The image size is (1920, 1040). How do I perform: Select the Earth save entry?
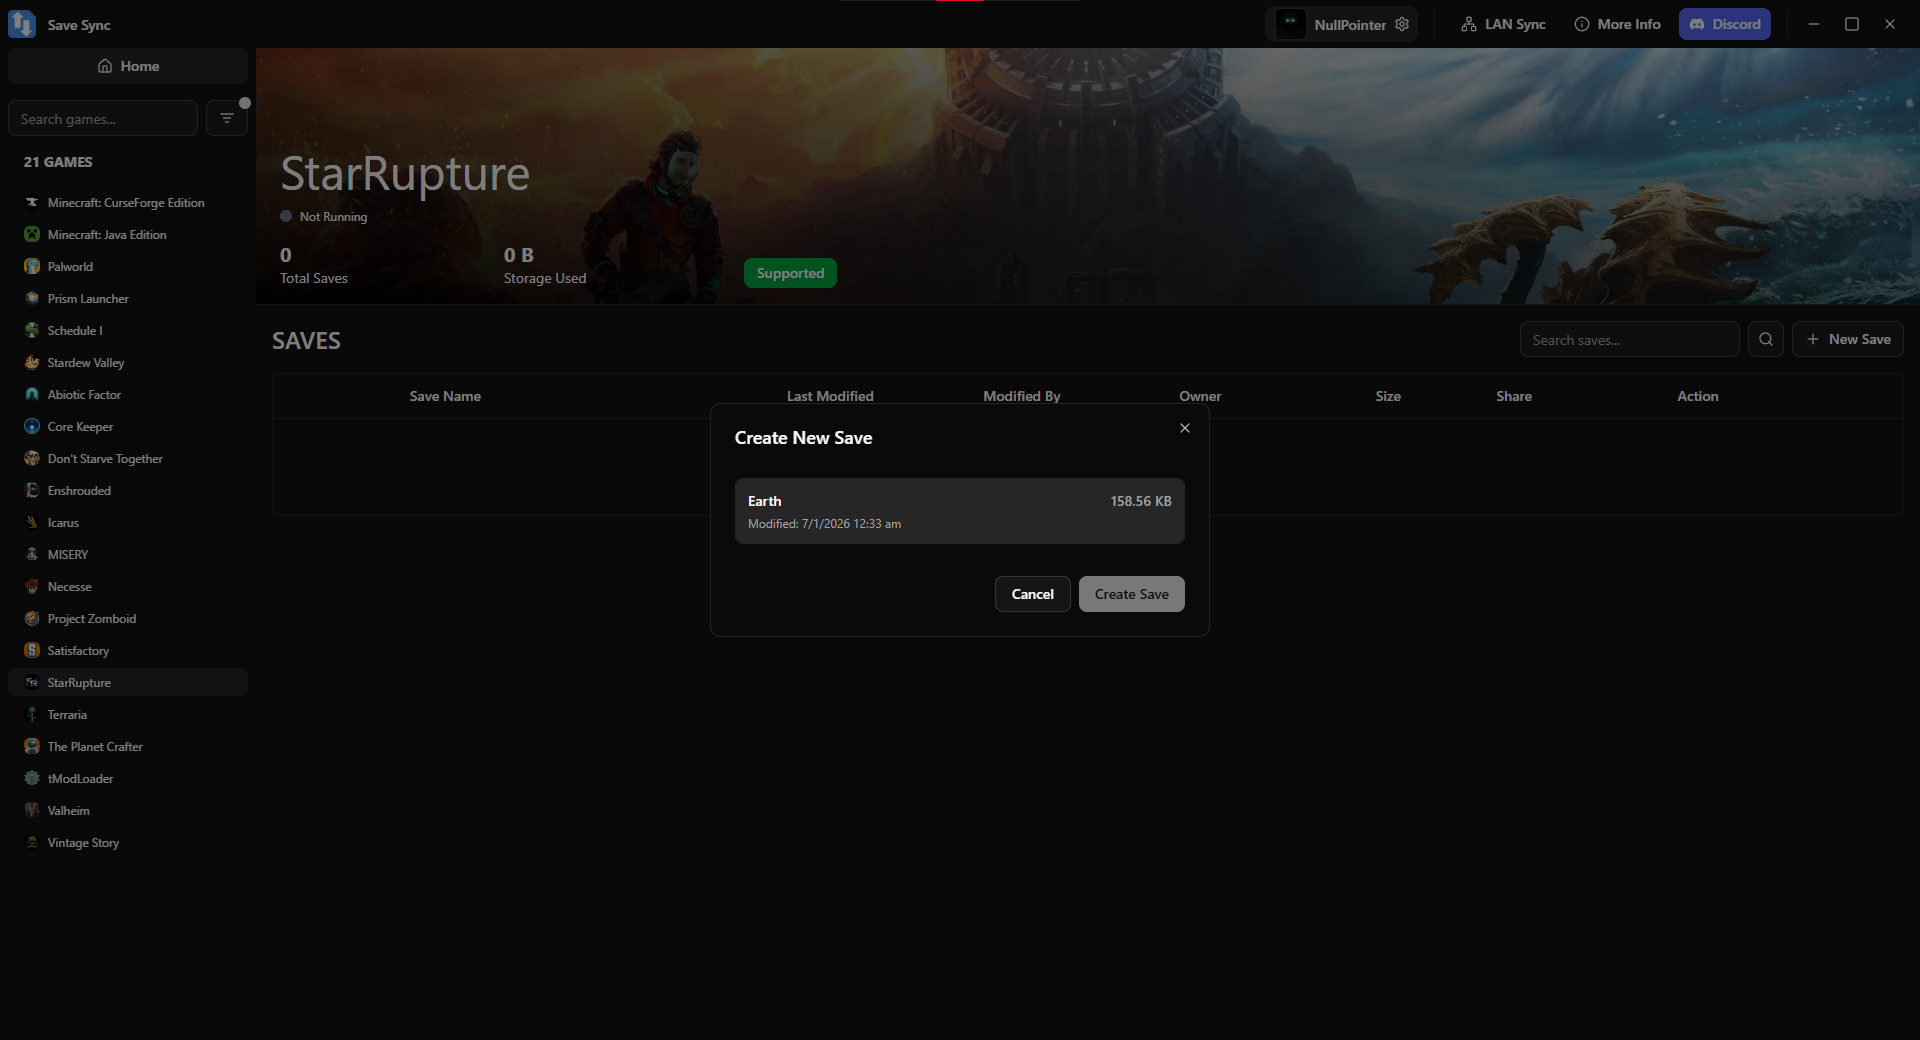pyautogui.click(x=960, y=511)
